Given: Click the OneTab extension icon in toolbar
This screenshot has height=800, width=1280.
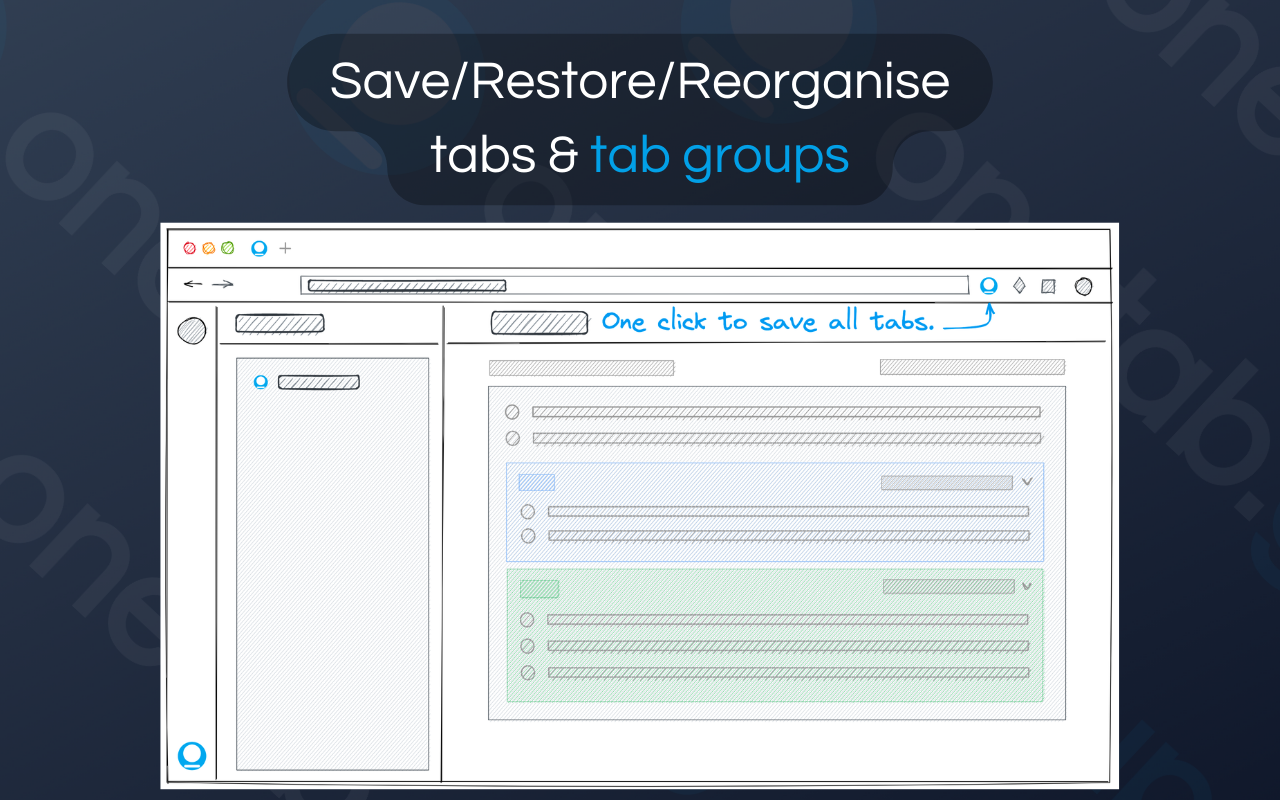Looking at the screenshot, I should coord(989,285).
